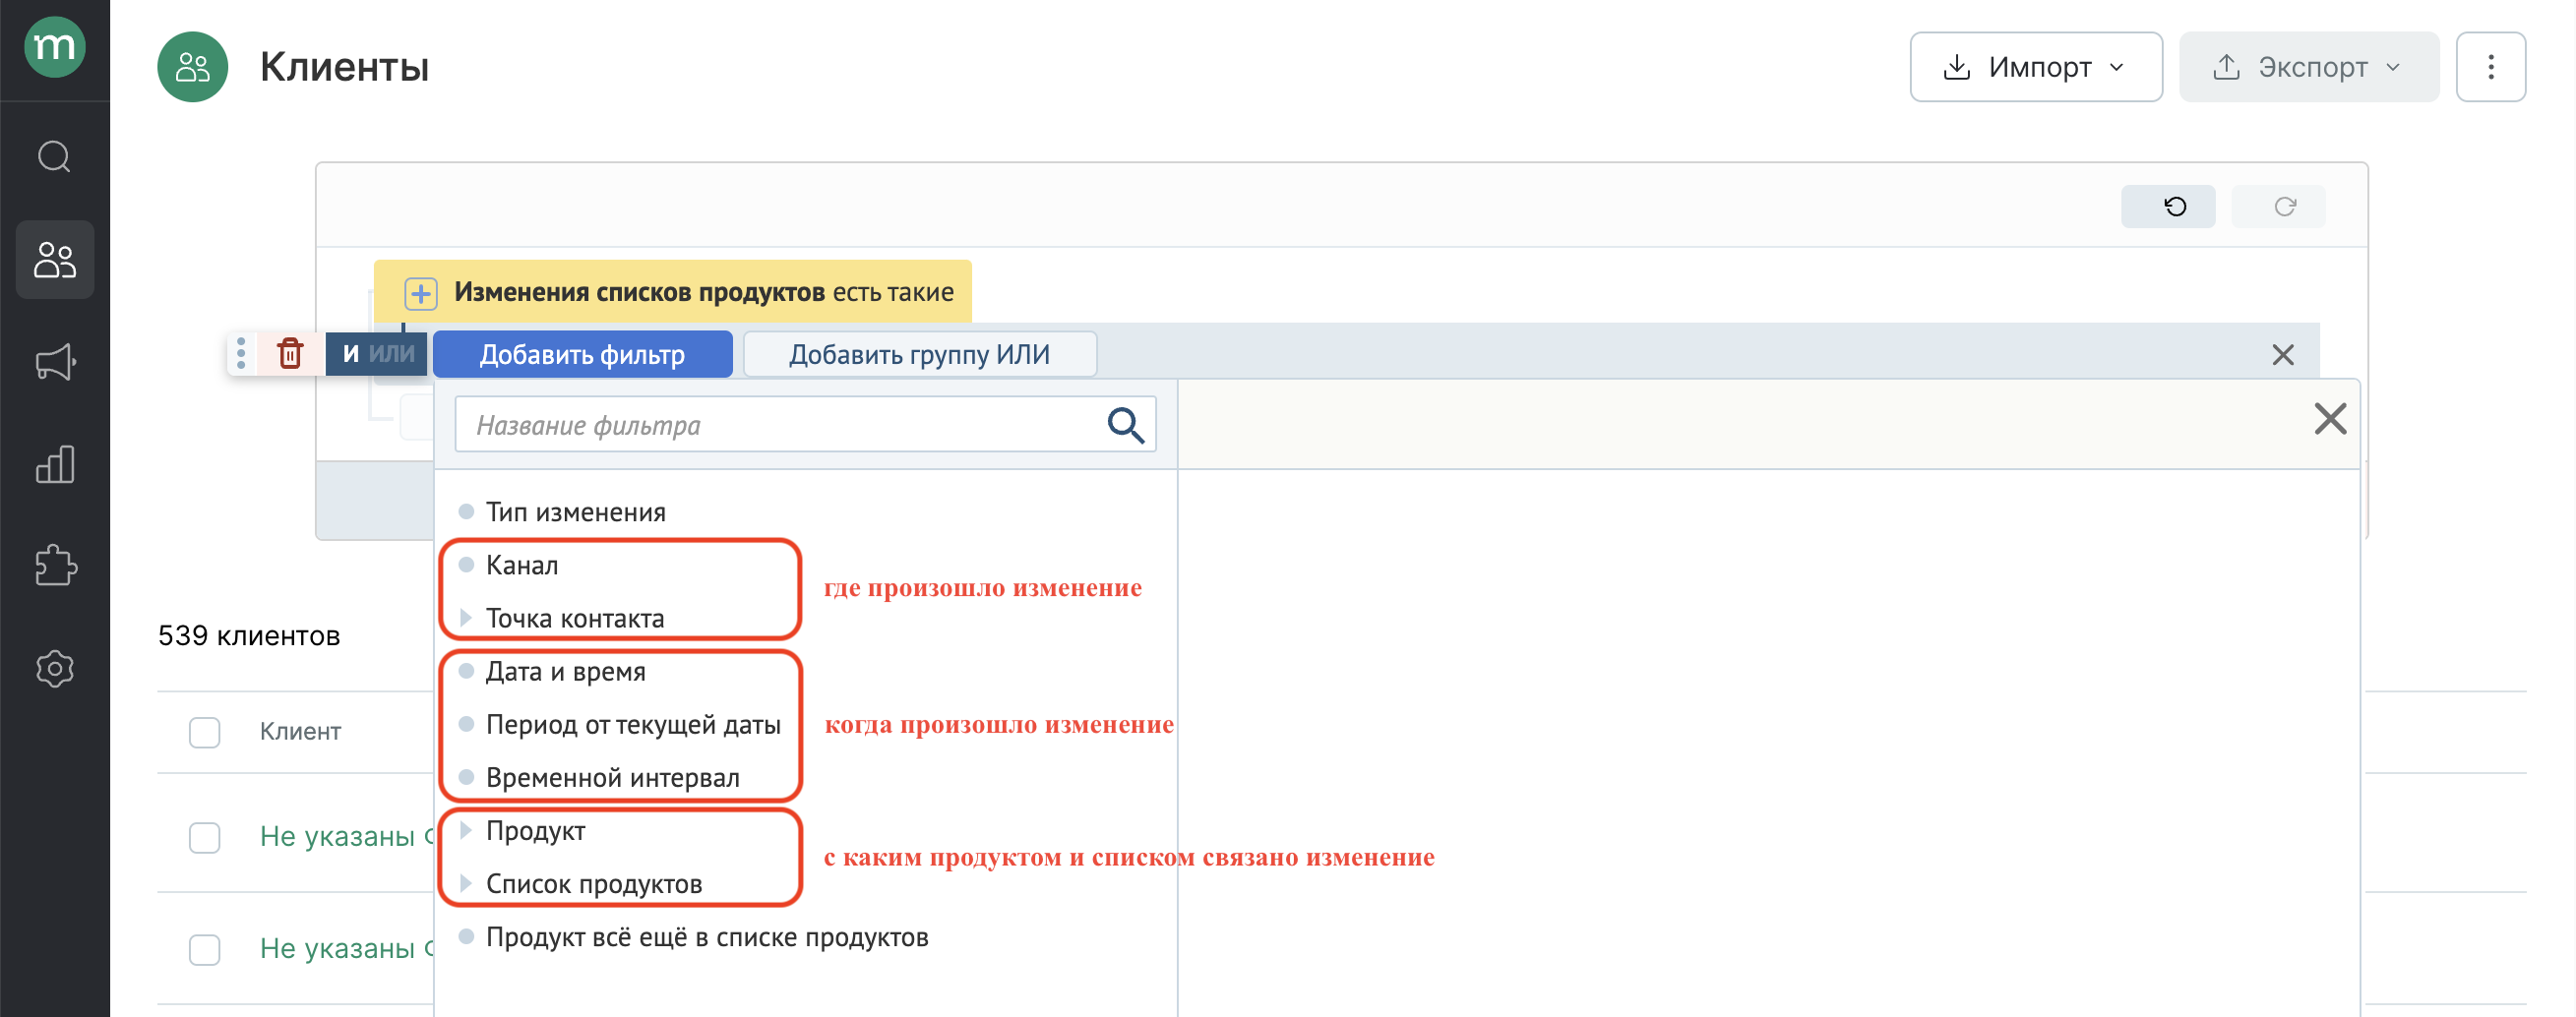The image size is (2576, 1017).
Task: Click the drag handle dots of filter row
Action: click(241, 354)
